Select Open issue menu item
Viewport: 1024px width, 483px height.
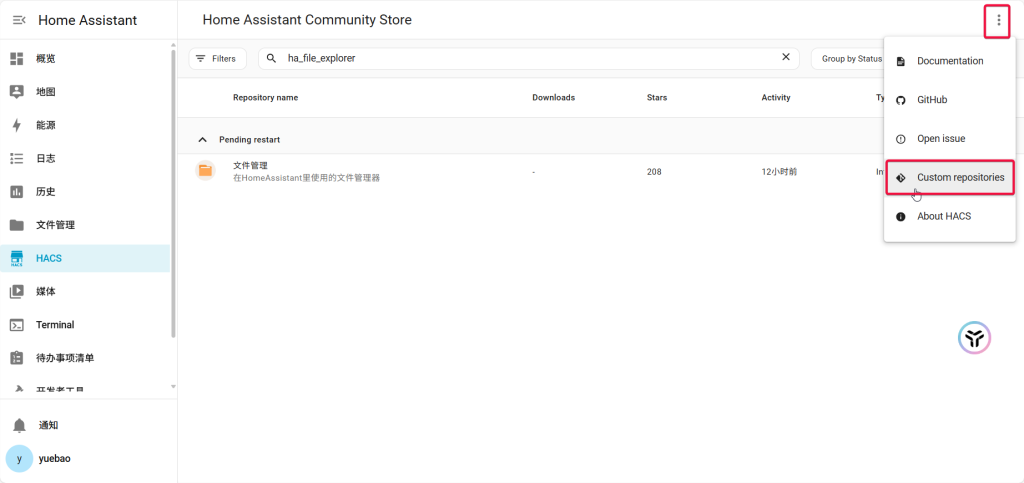click(x=950, y=138)
